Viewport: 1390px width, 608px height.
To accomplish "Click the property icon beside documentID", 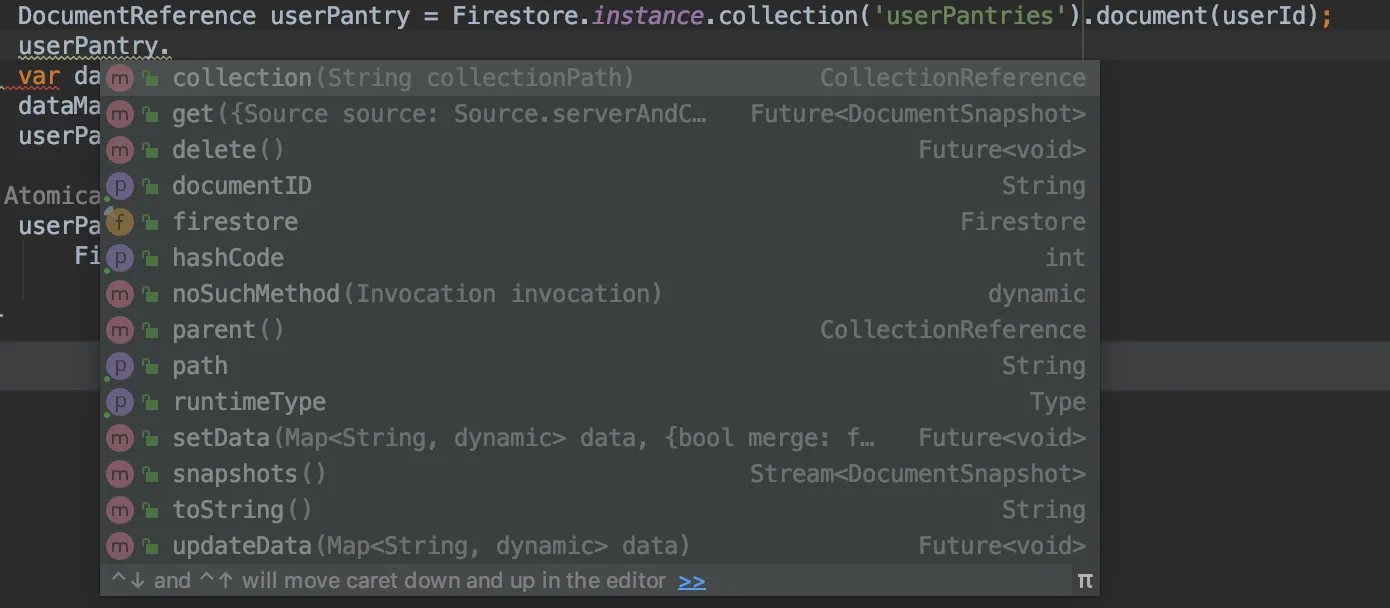I will (120, 186).
